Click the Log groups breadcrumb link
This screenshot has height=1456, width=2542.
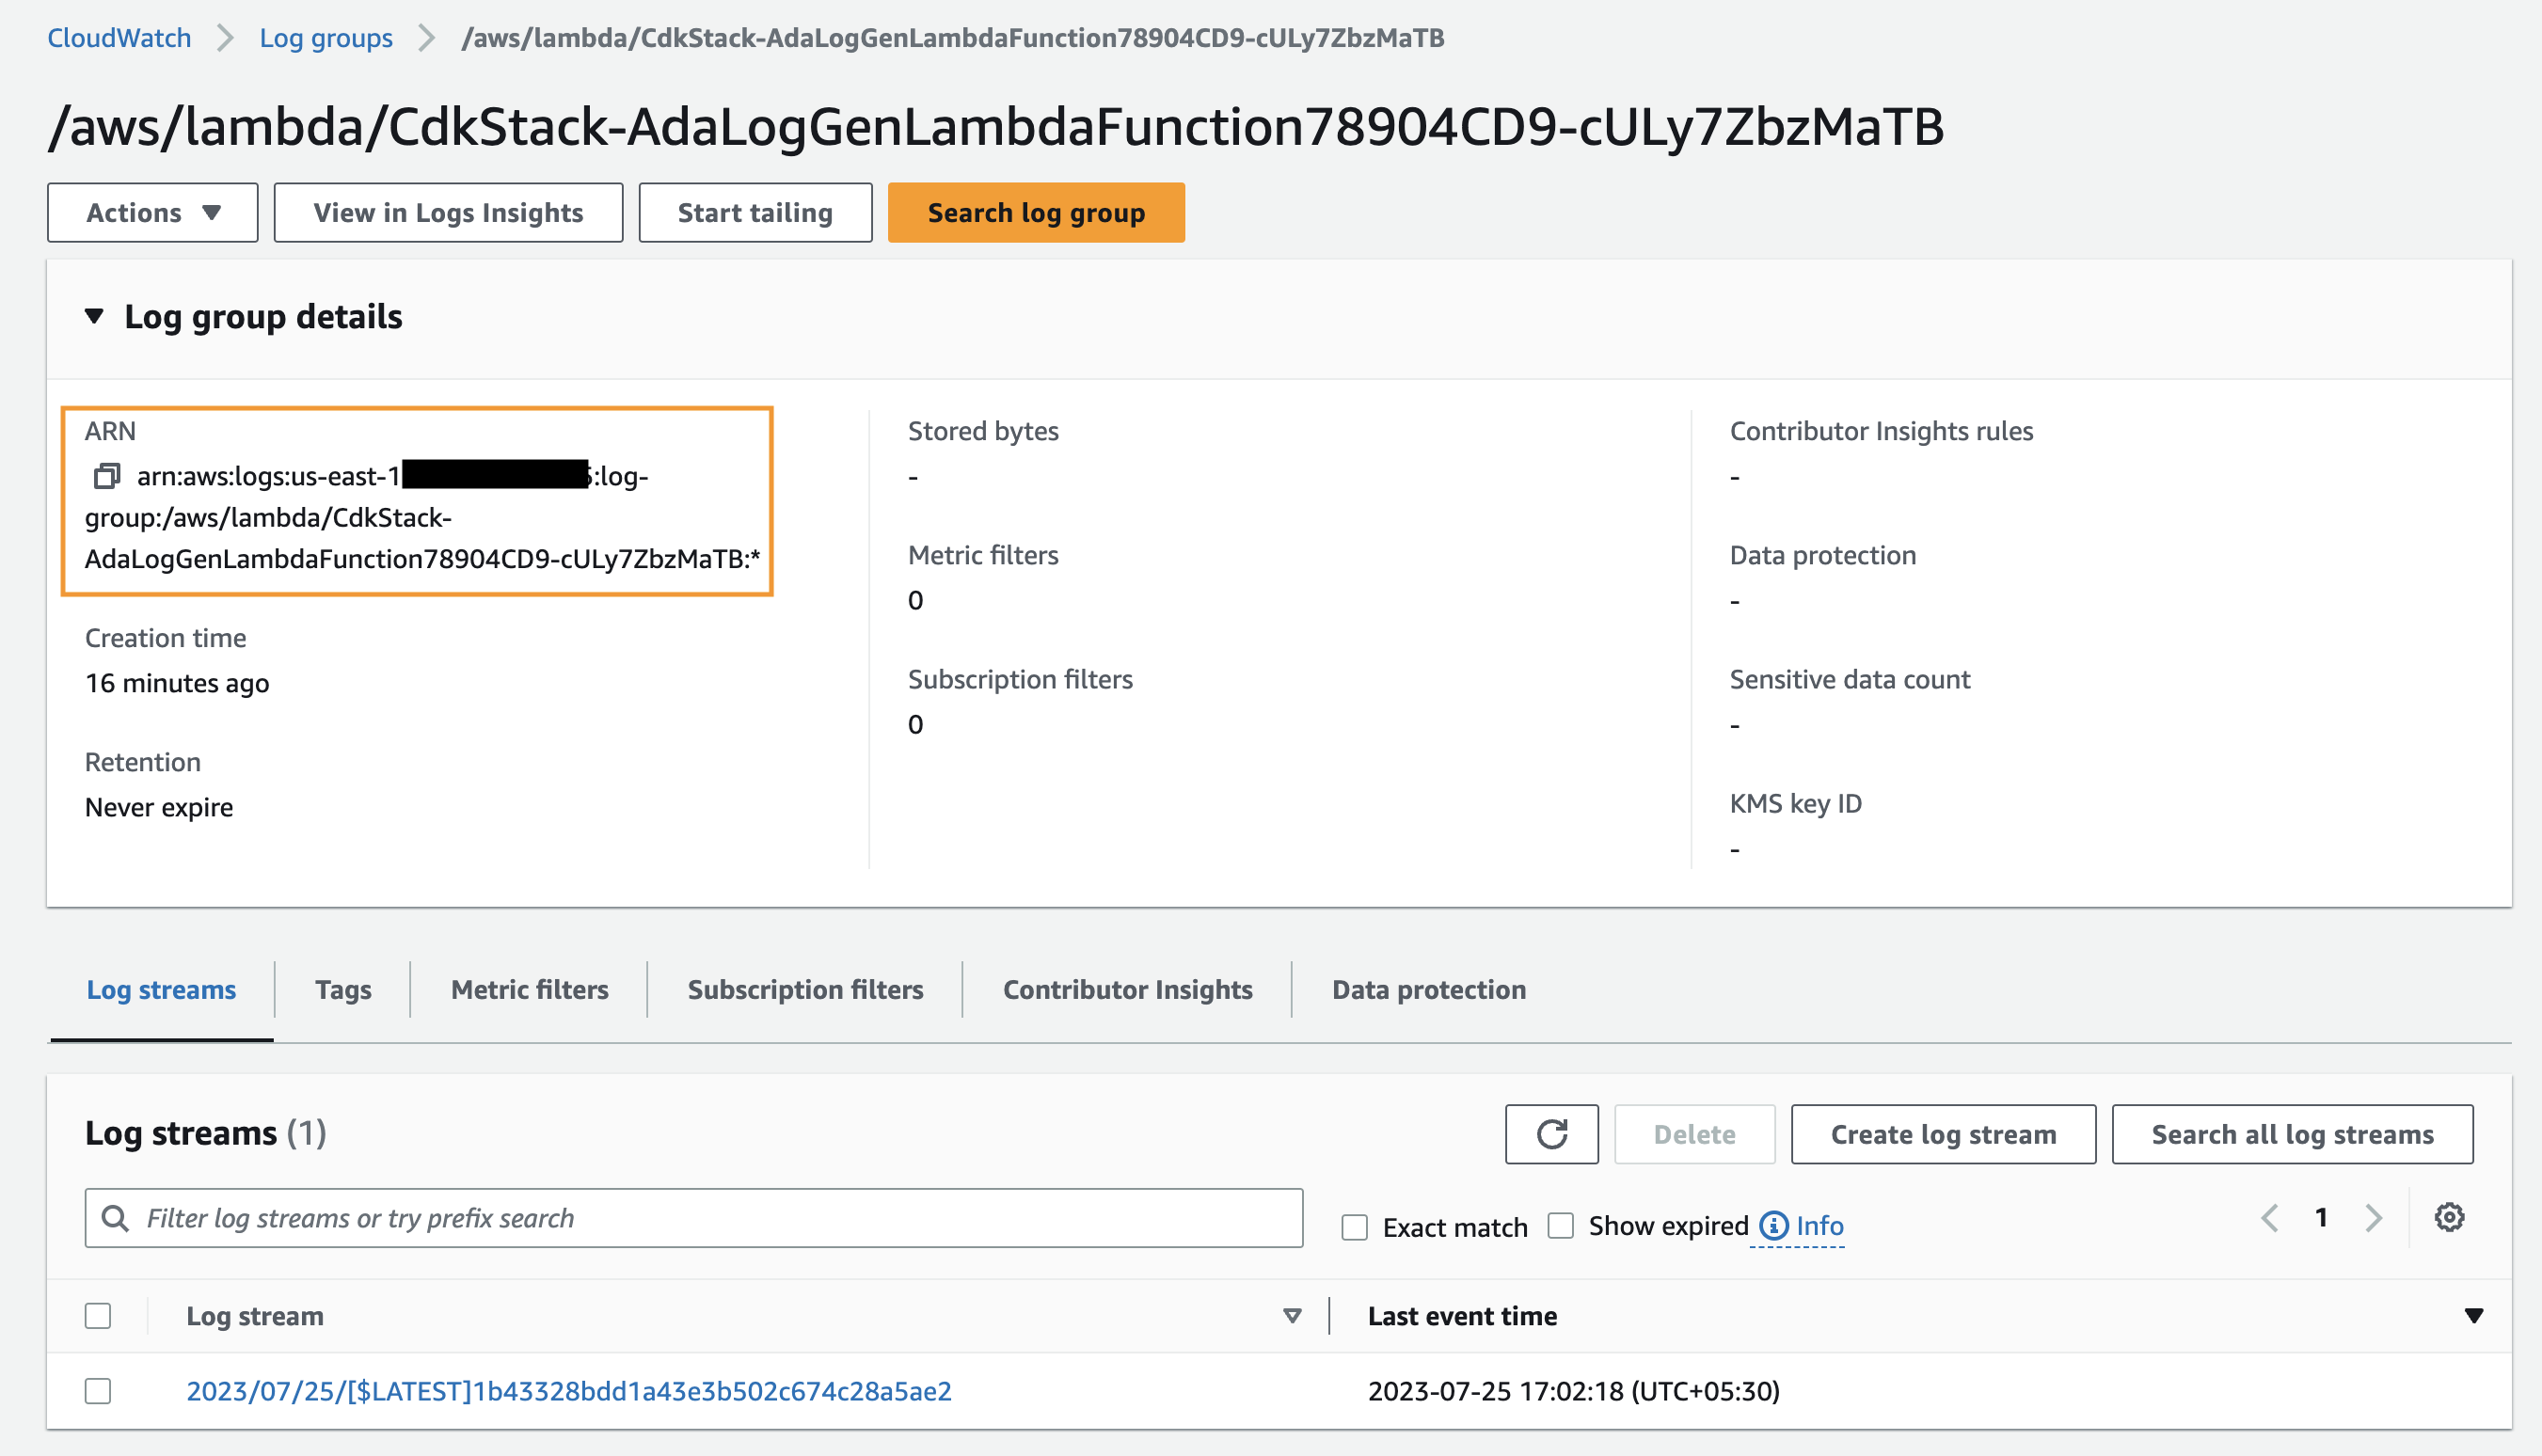tap(325, 38)
